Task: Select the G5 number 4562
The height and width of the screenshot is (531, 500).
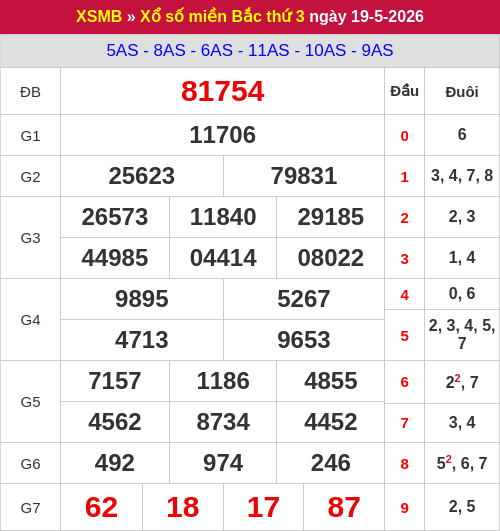Action: (x=115, y=422)
